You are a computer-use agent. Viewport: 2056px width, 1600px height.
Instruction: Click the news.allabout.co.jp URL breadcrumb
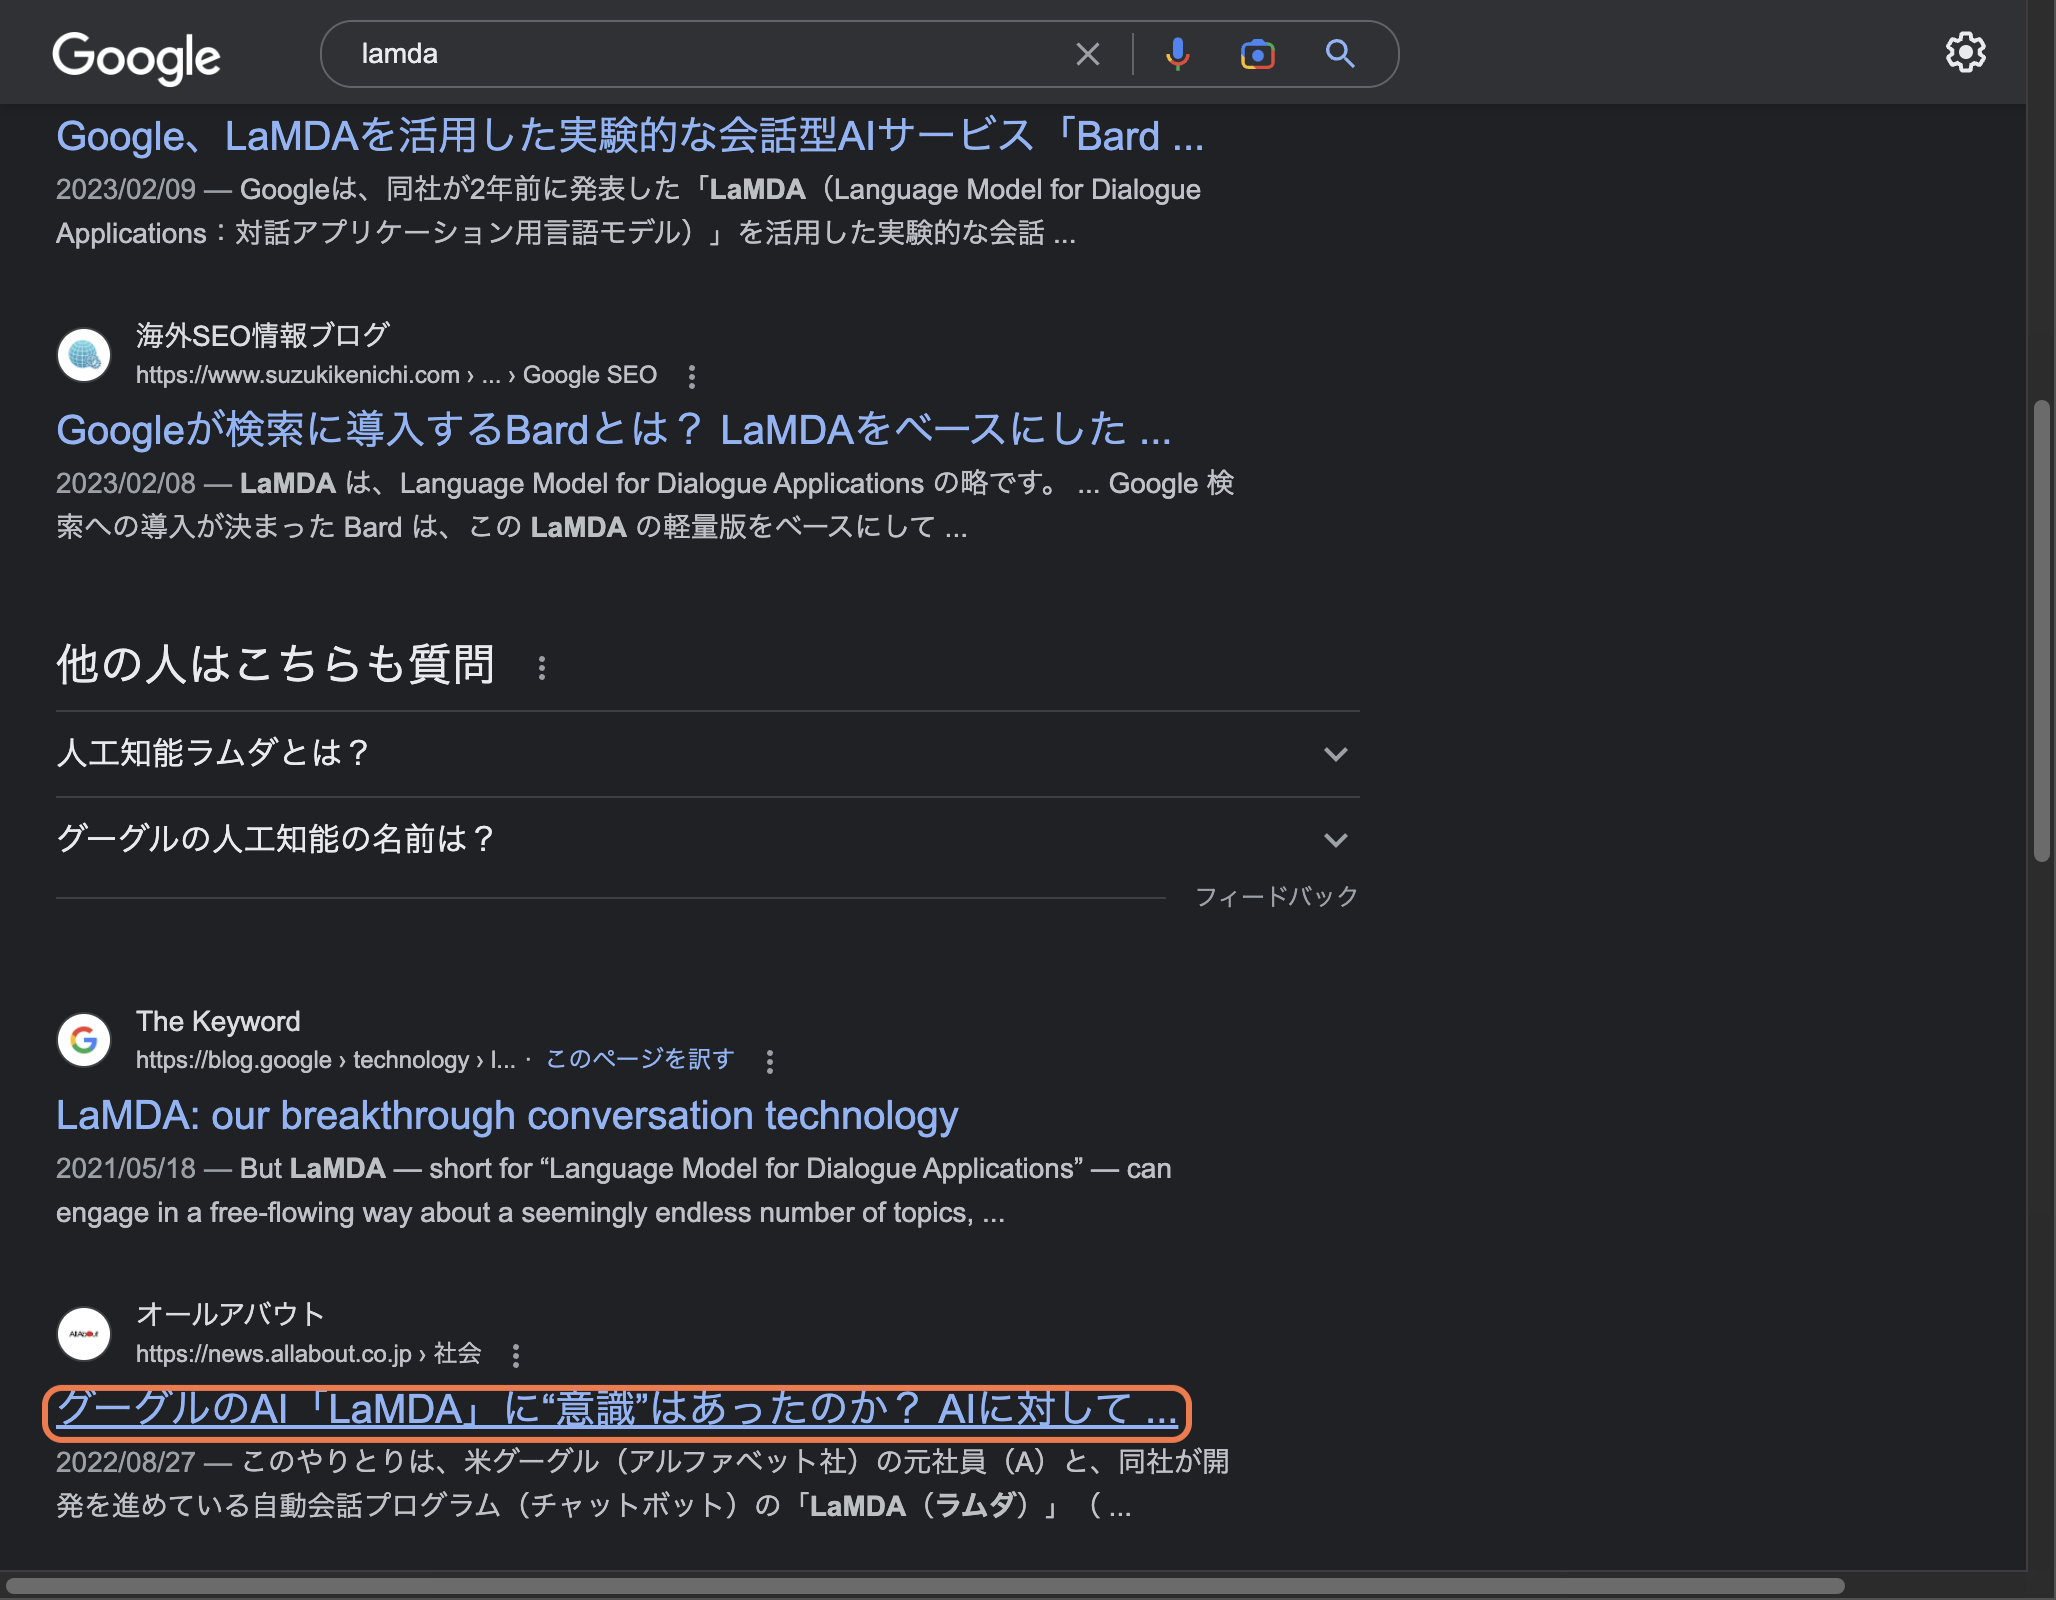pos(308,1354)
